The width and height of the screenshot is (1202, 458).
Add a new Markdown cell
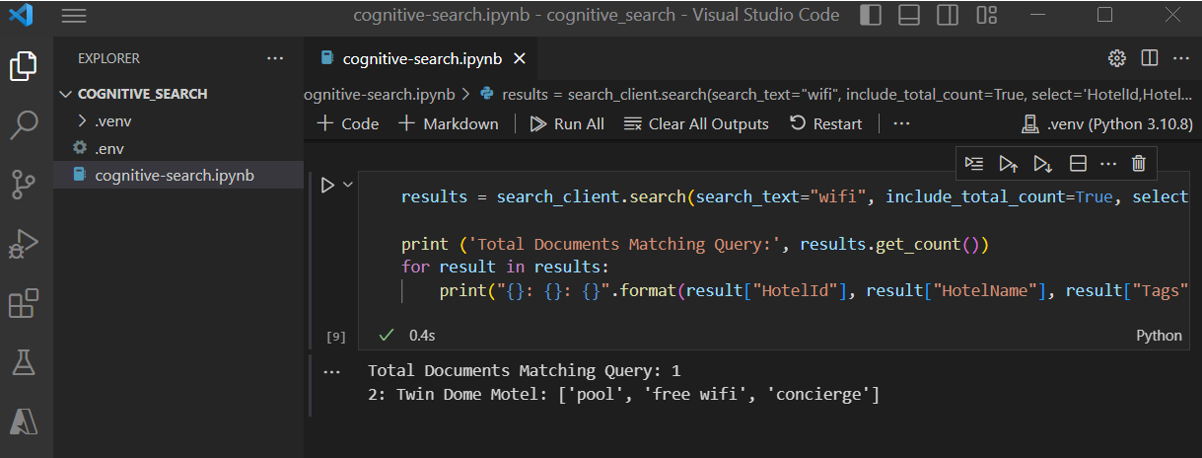coord(448,124)
